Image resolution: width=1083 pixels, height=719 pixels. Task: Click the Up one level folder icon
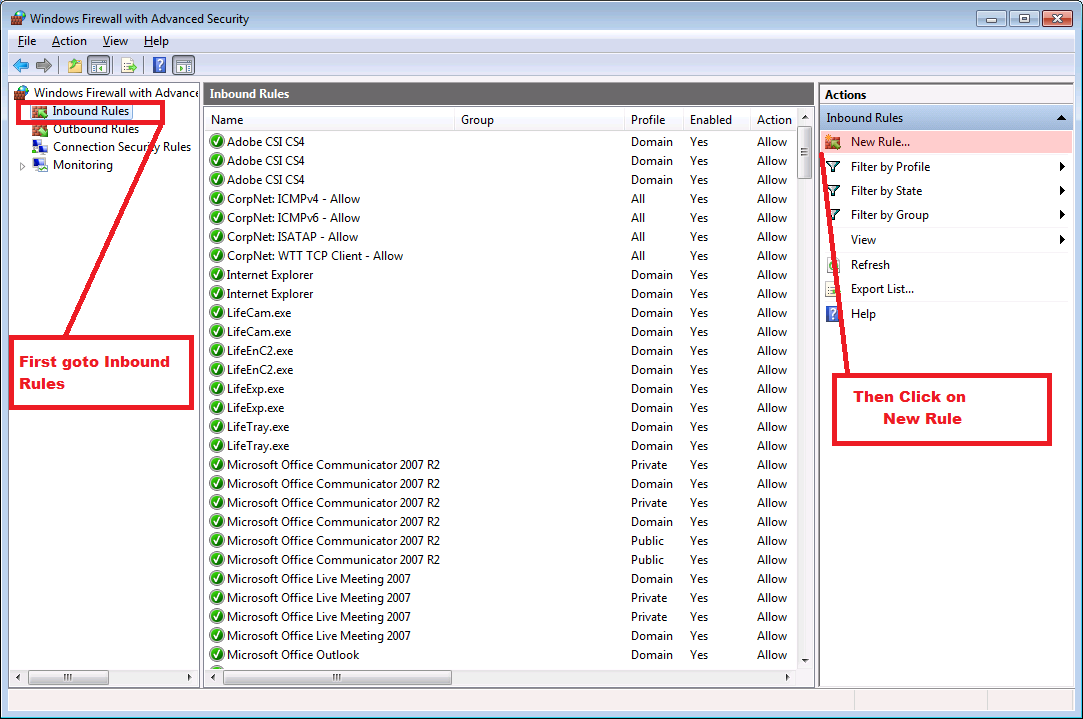(75, 66)
